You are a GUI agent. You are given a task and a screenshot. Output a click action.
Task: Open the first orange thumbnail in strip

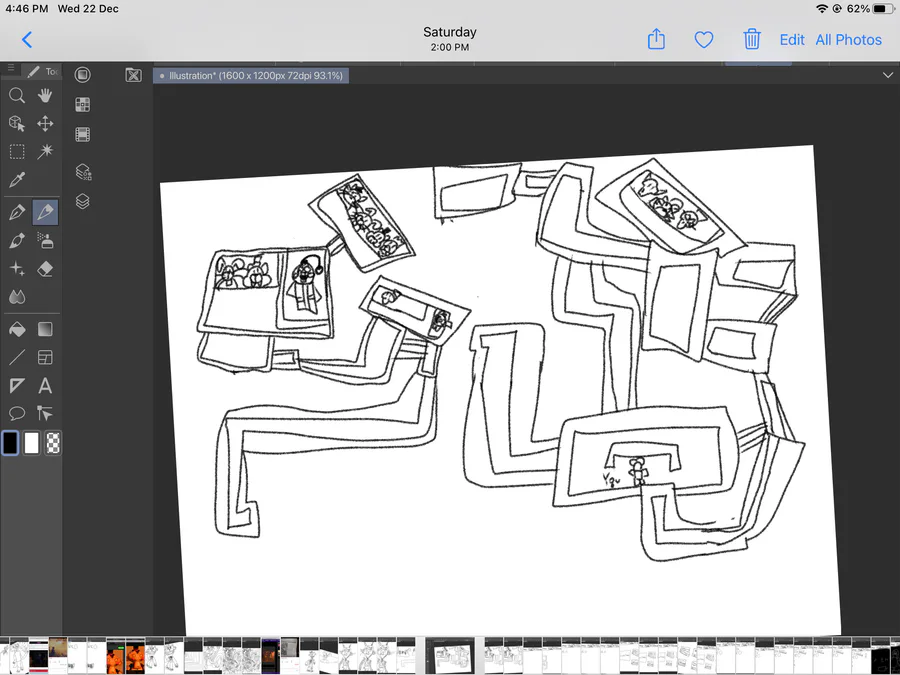(115, 655)
